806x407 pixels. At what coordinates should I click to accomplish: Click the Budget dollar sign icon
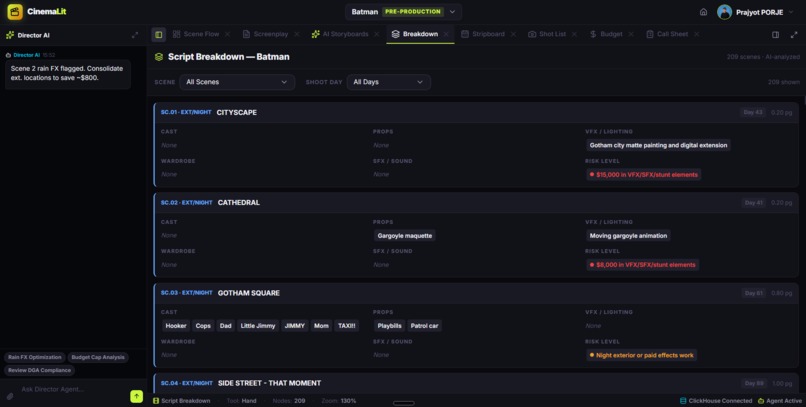(x=593, y=34)
